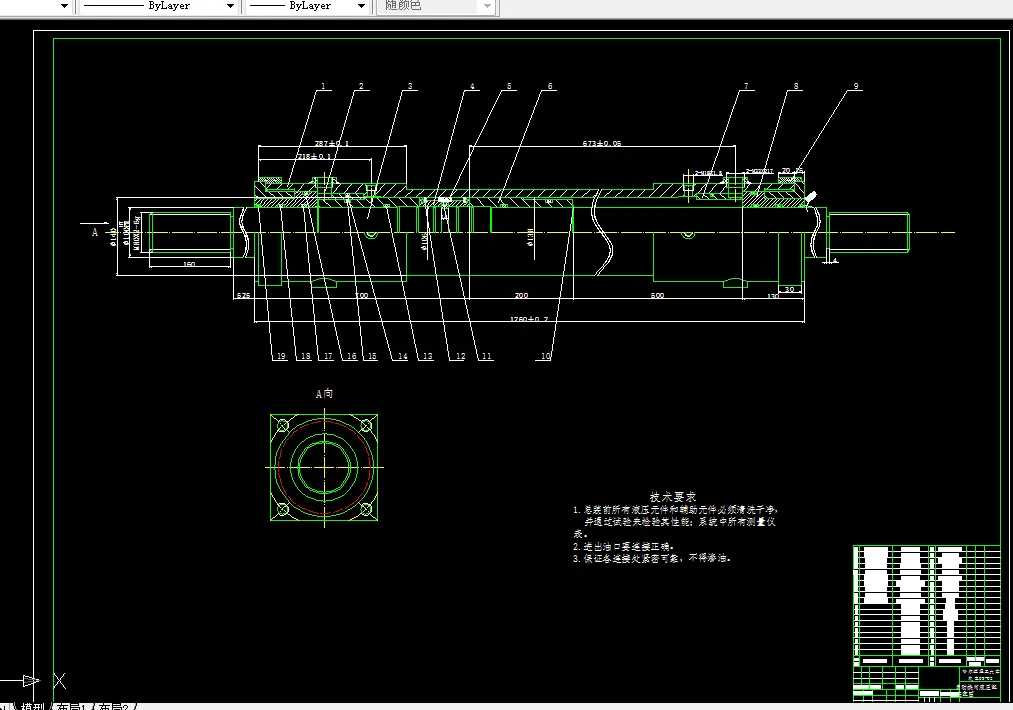Viewport: 1013px width, 710px height.
Task: Select part balloon number 10
Action: tap(545, 356)
